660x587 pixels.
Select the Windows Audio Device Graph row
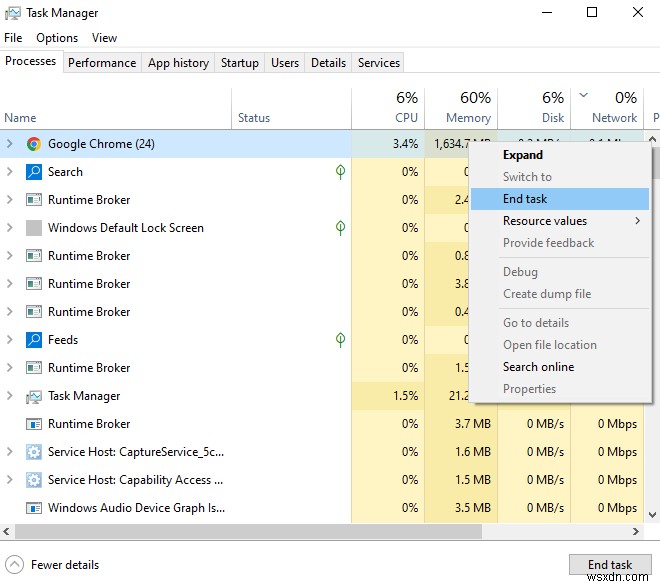pyautogui.click(x=322, y=508)
